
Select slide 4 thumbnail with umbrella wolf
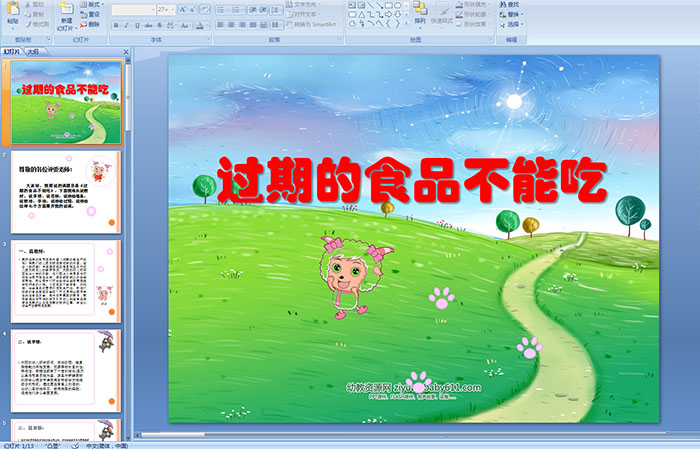[66, 371]
